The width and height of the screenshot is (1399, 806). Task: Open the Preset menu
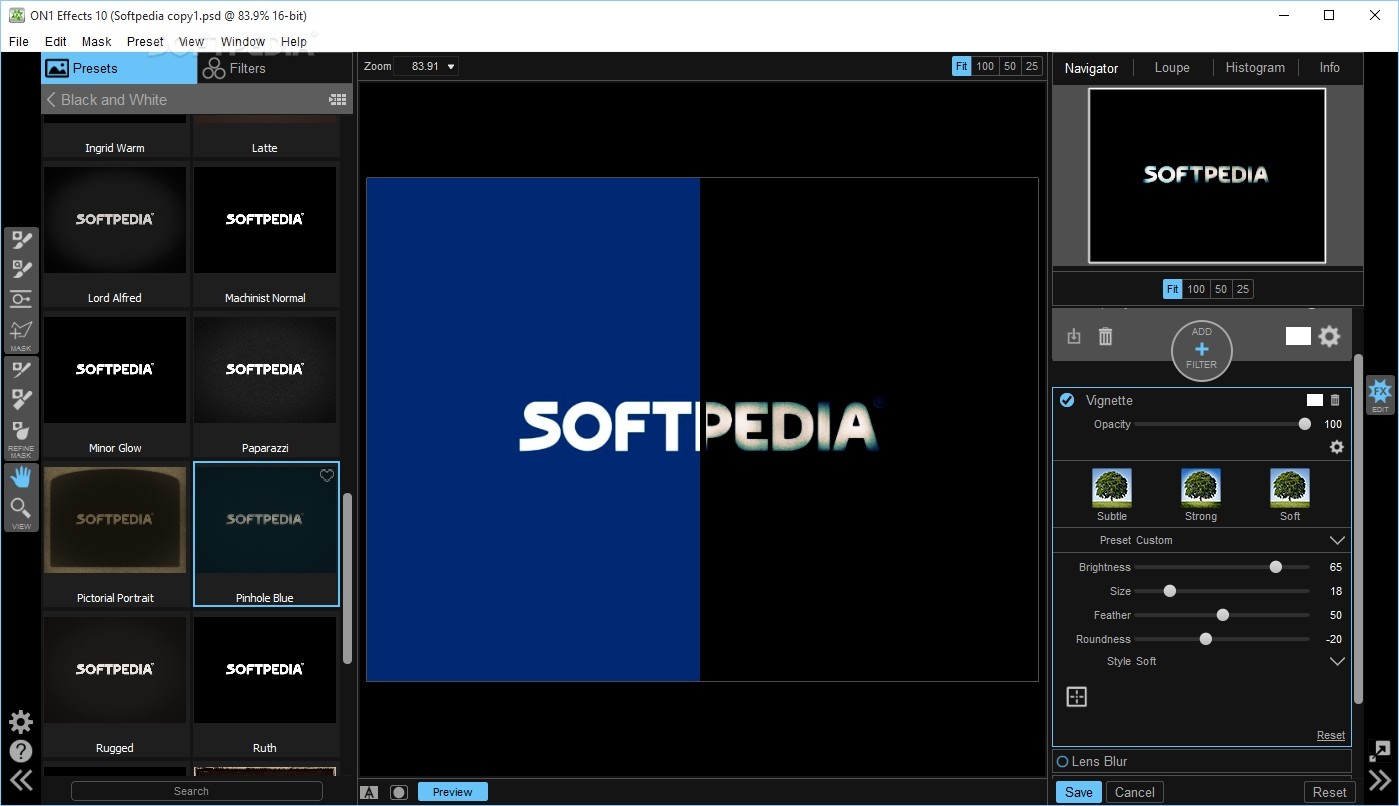145,41
